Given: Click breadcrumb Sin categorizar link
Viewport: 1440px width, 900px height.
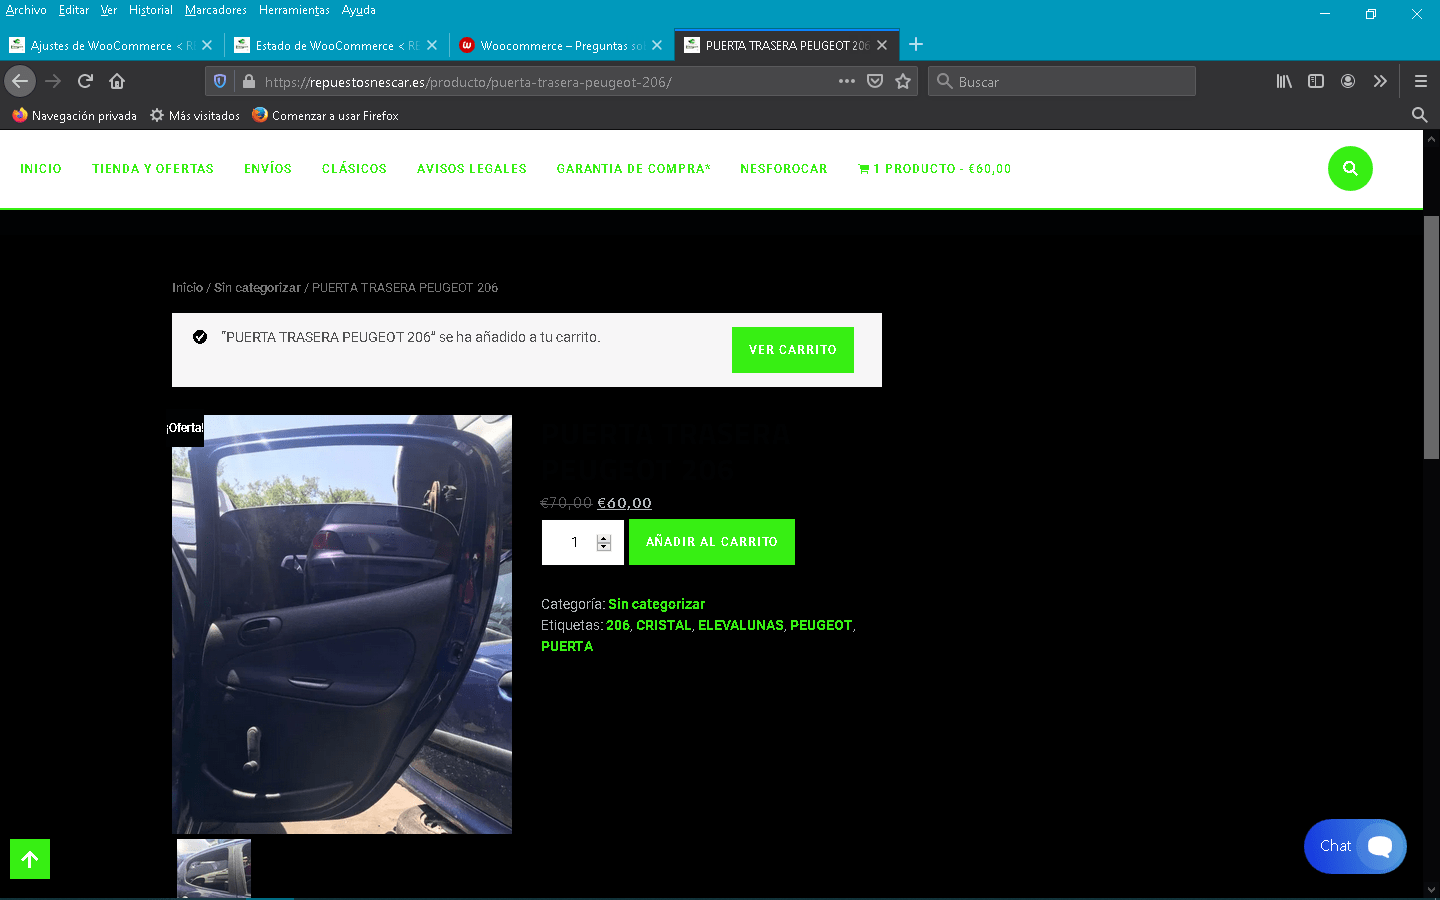Looking at the screenshot, I should pos(257,288).
